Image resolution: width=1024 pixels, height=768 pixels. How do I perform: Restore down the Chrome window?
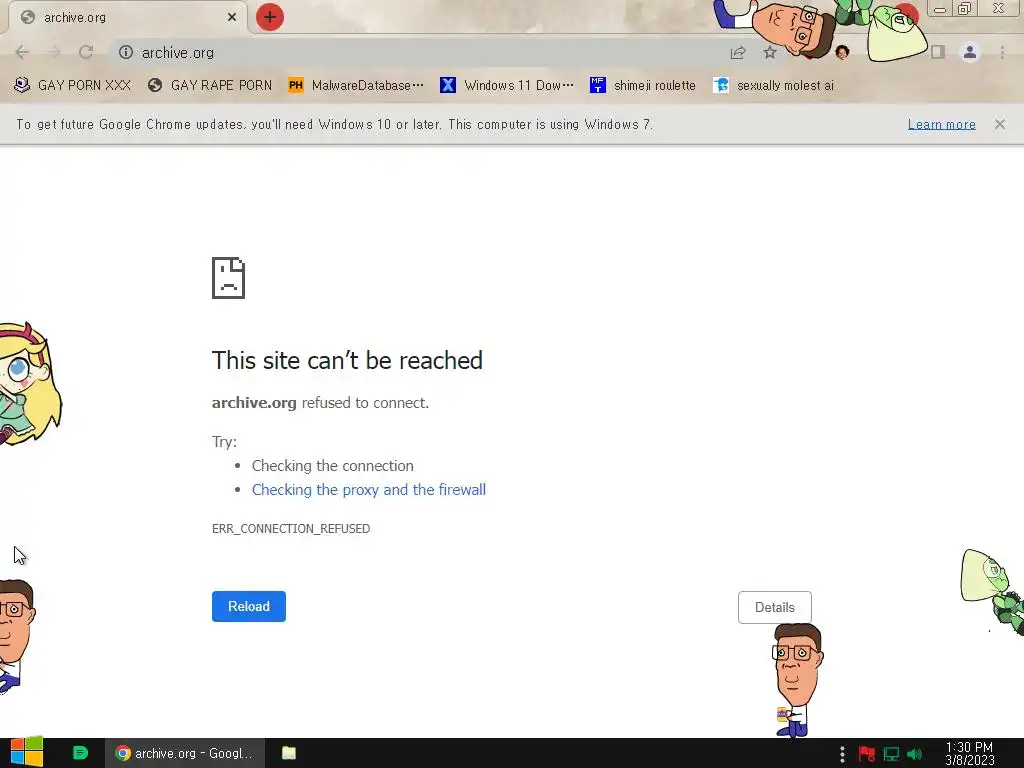[965, 8]
